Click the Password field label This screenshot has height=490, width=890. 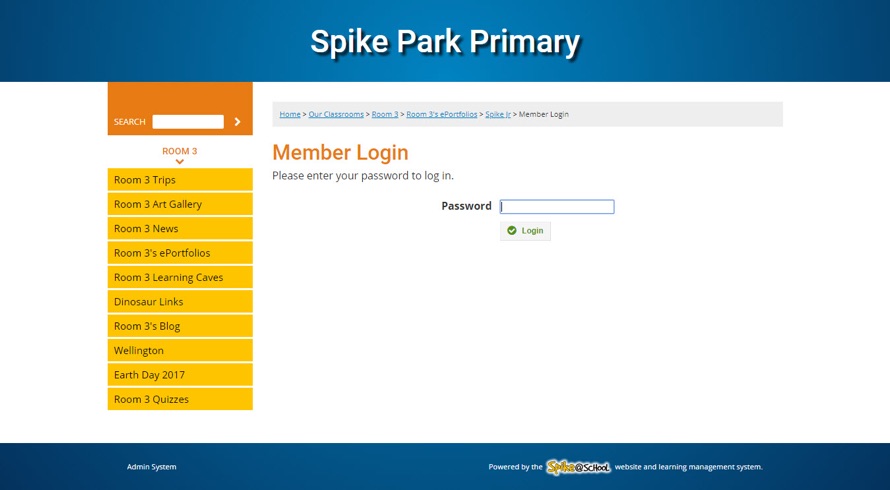[x=467, y=206]
